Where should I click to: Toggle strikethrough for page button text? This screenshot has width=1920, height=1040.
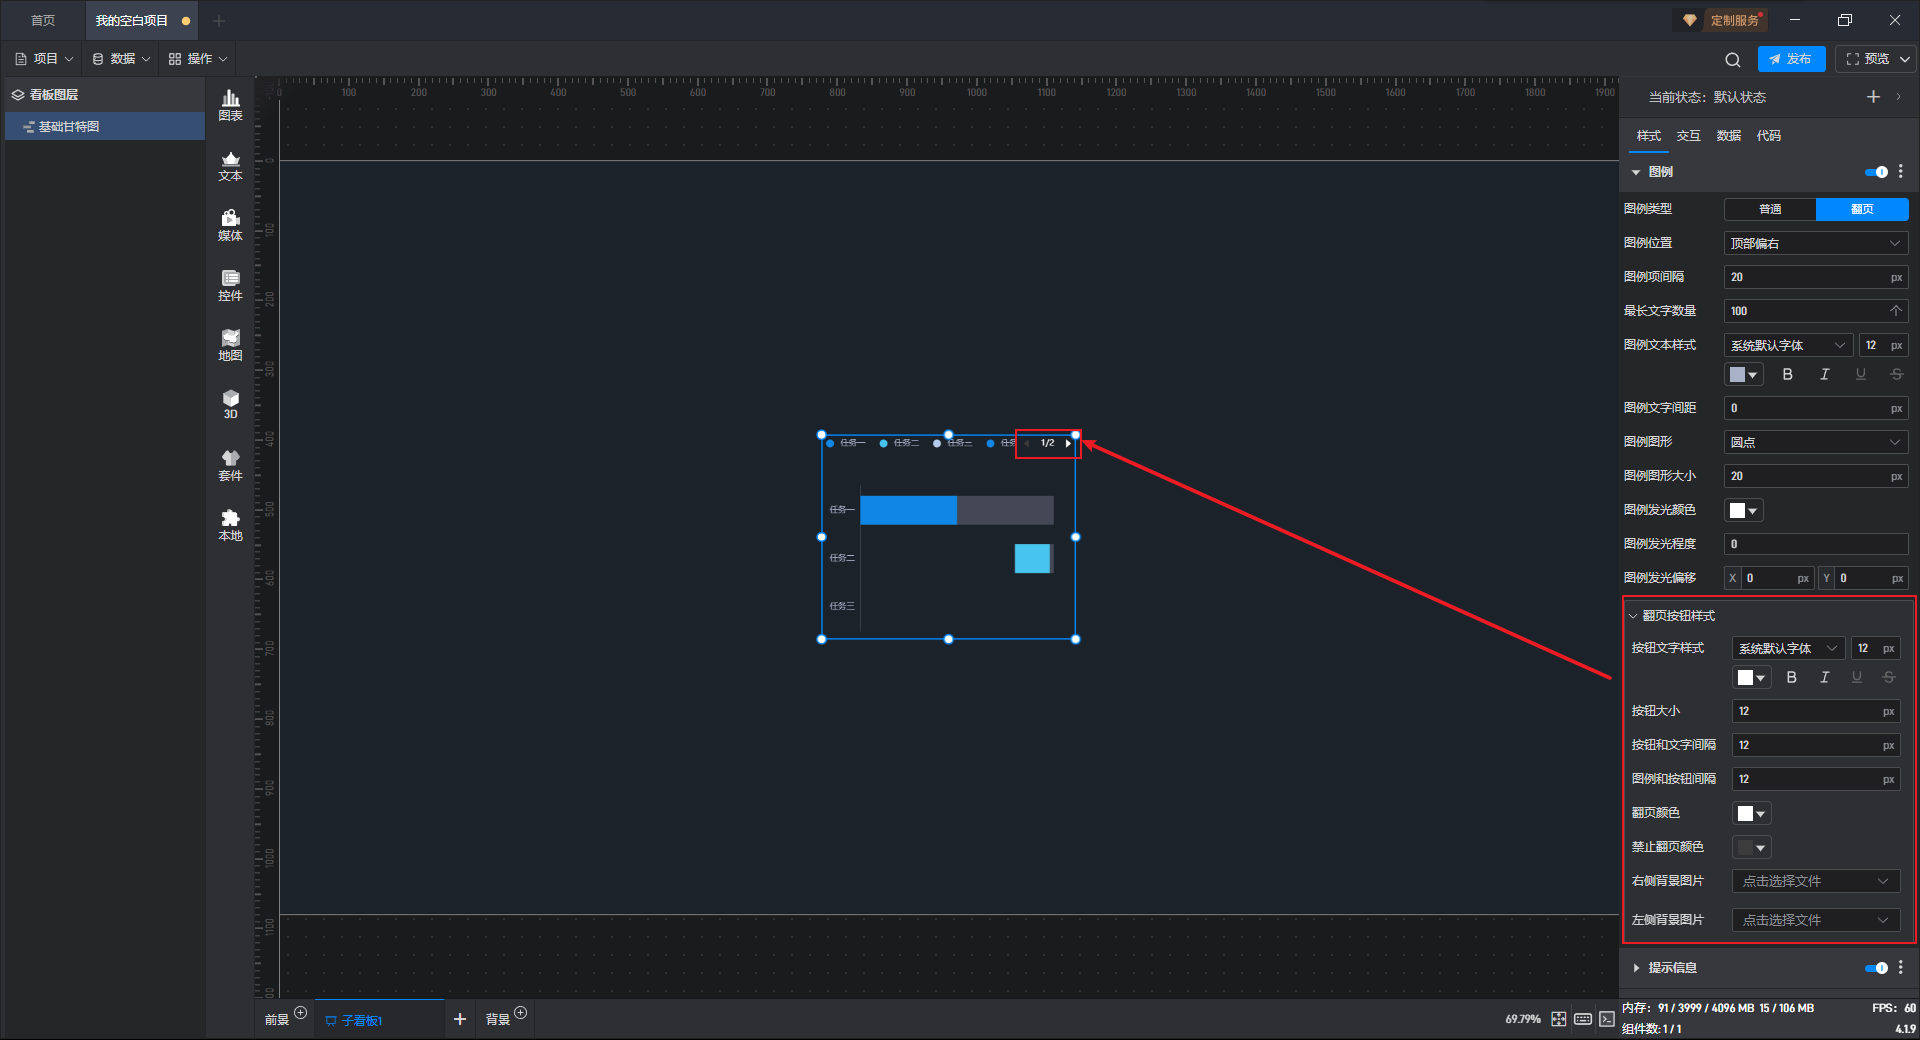point(1888,677)
